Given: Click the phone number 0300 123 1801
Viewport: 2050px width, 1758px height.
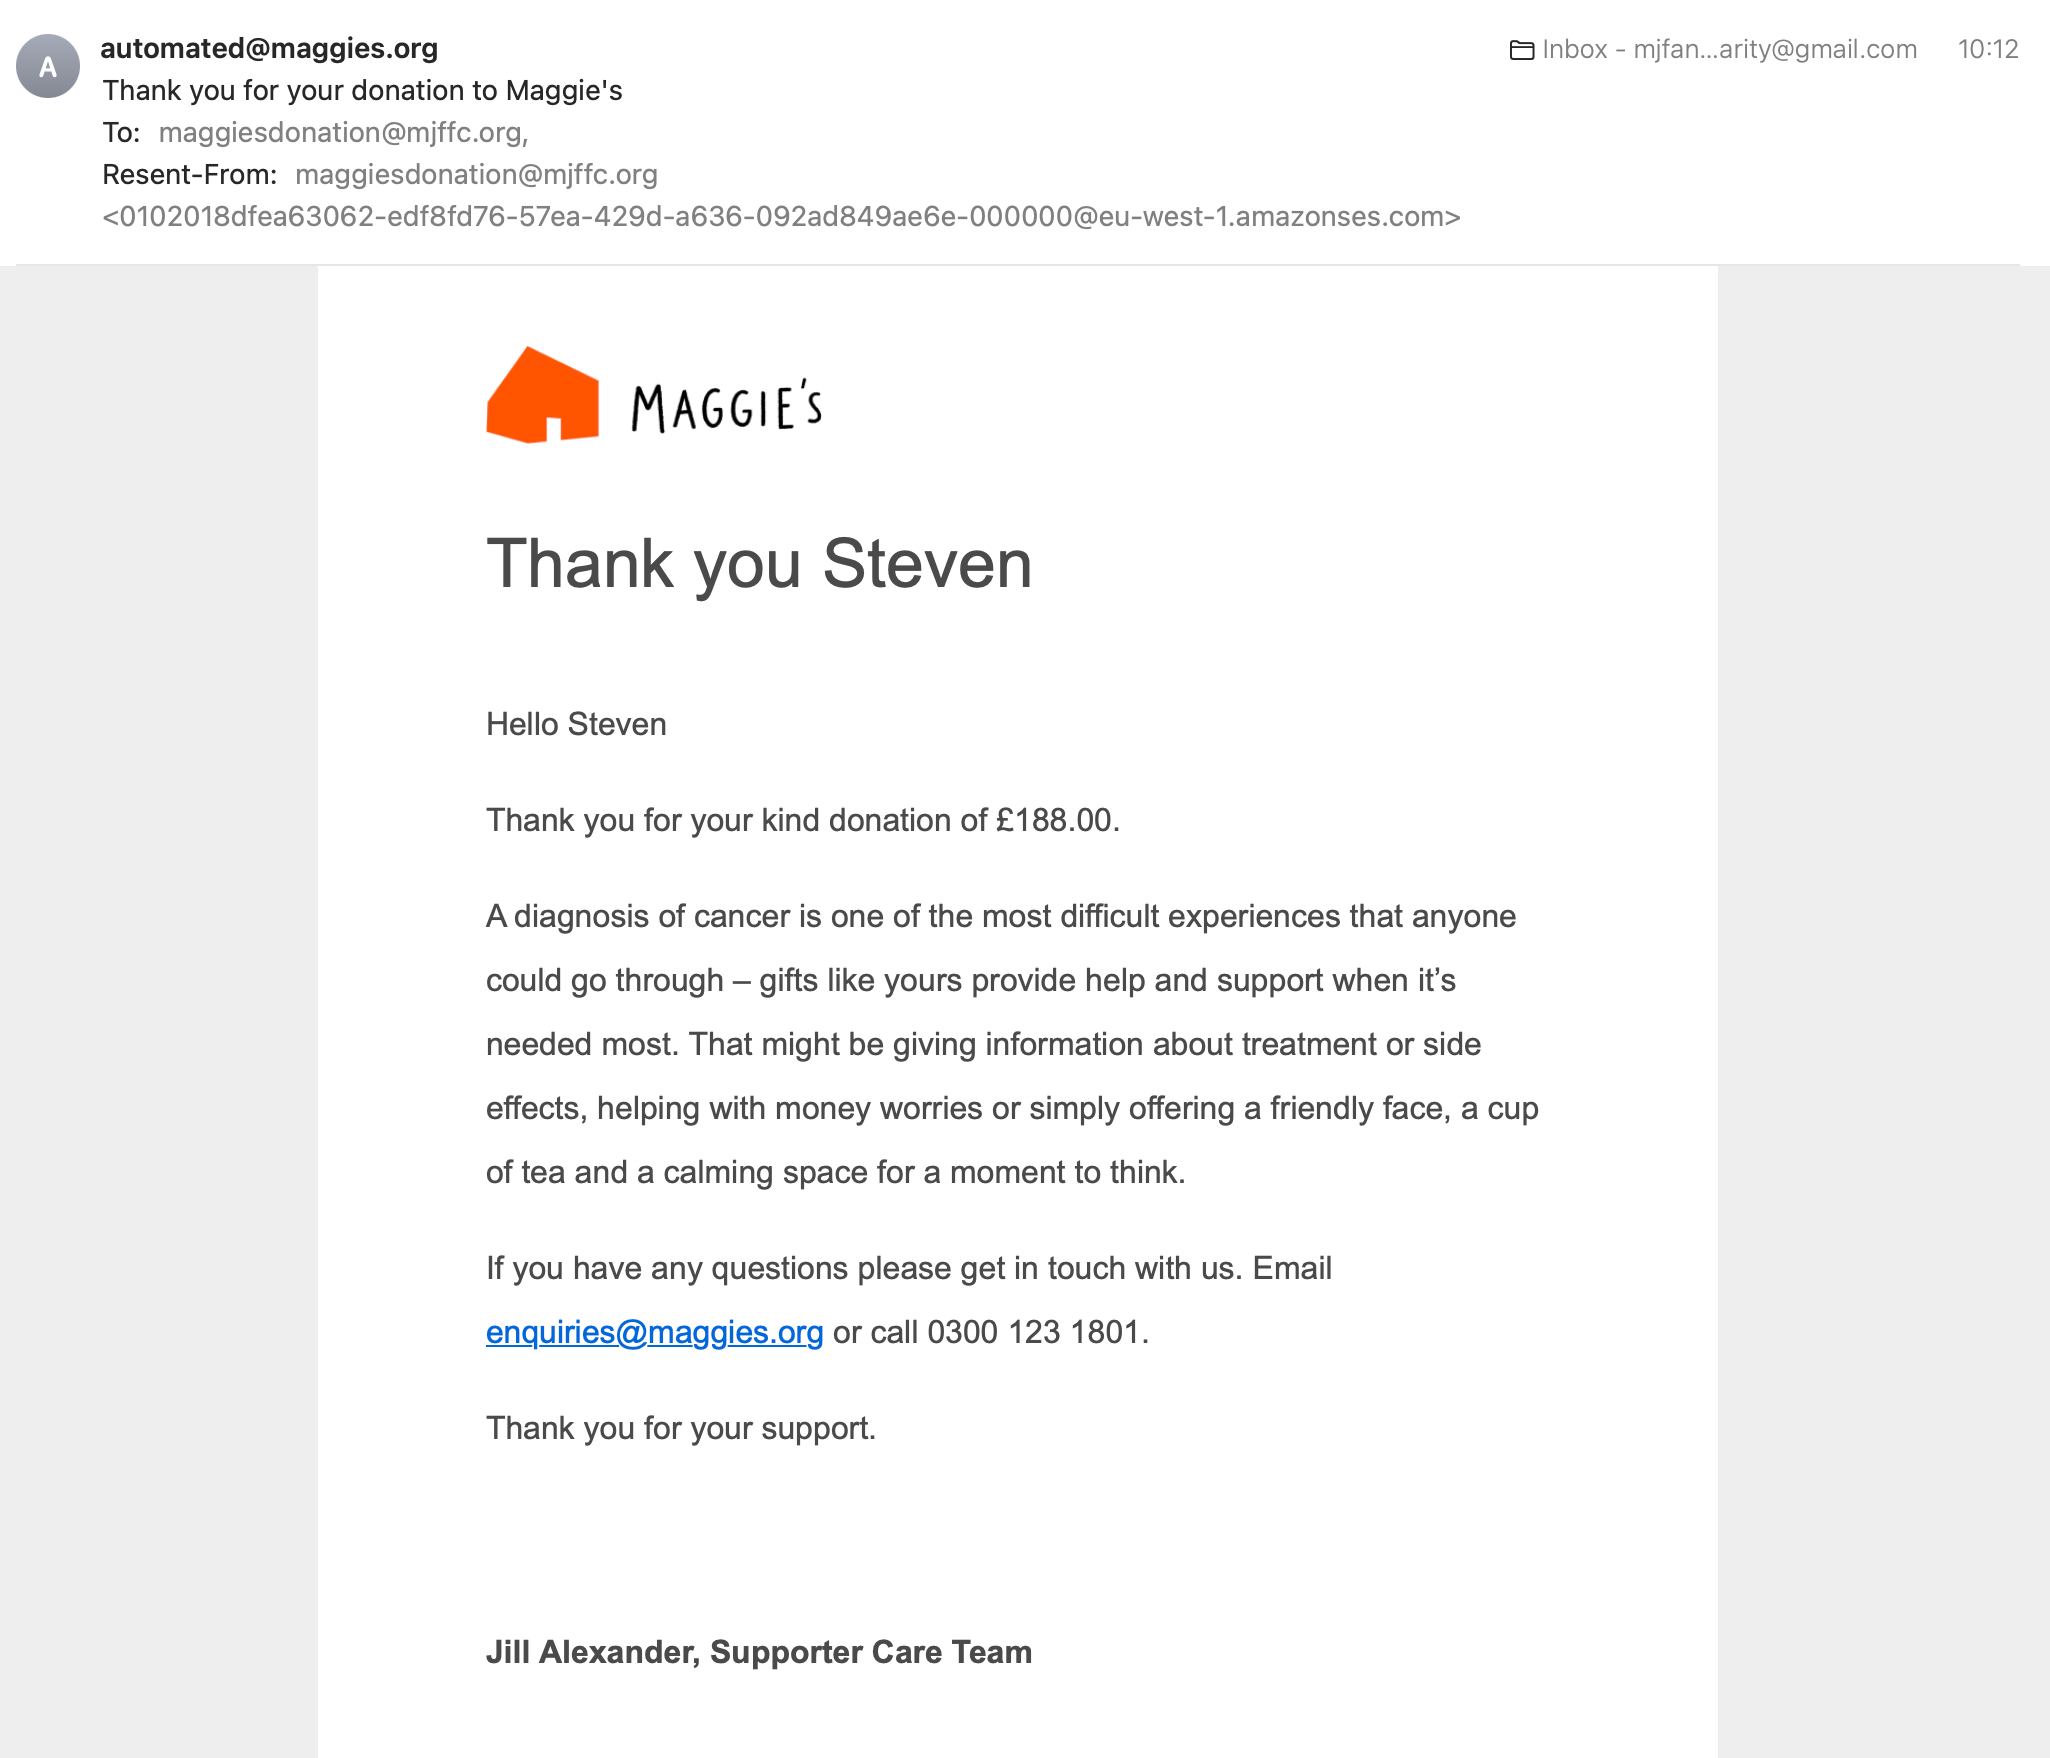Looking at the screenshot, I should (1033, 1332).
